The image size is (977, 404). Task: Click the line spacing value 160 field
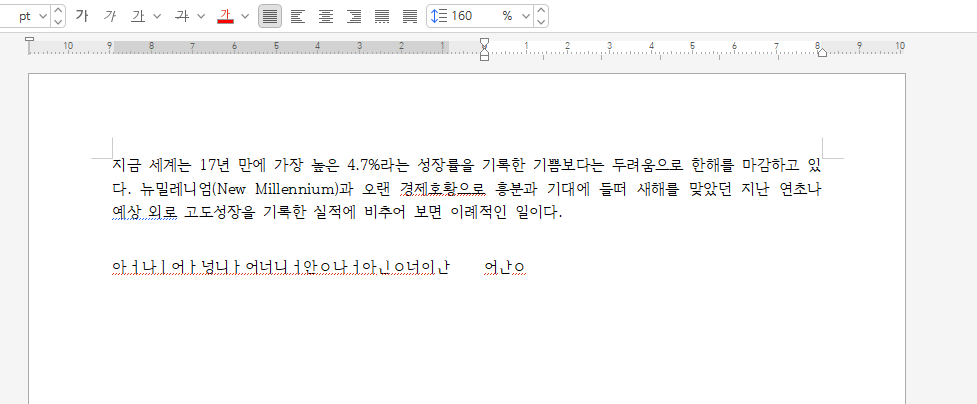474,16
